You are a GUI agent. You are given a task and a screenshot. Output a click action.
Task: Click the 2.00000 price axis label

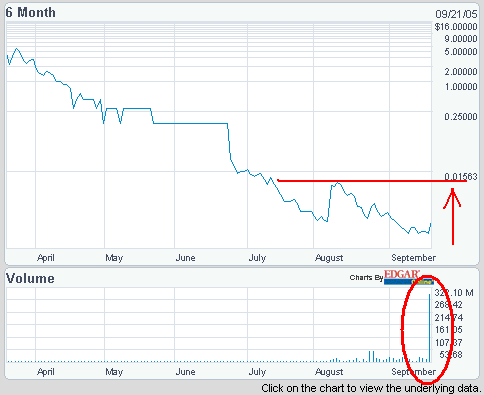[x=461, y=72]
